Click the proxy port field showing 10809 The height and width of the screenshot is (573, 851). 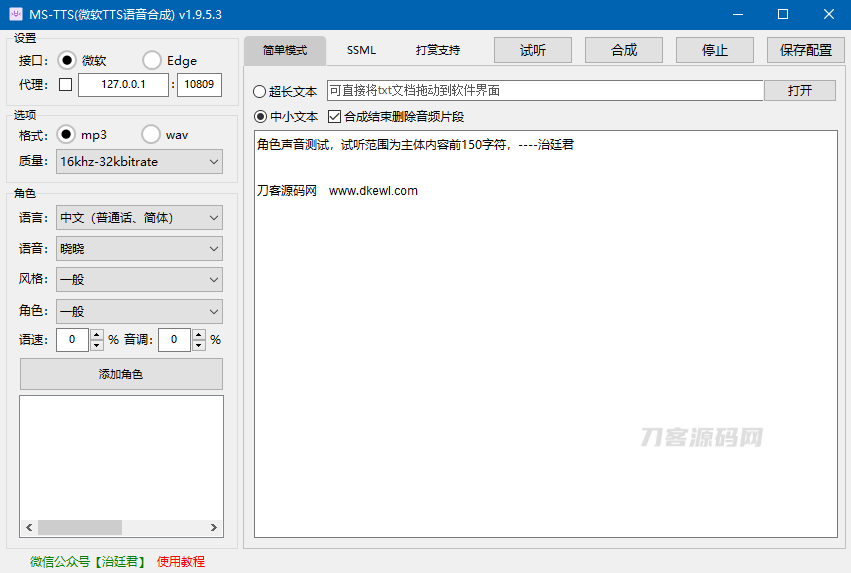(199, 85)
